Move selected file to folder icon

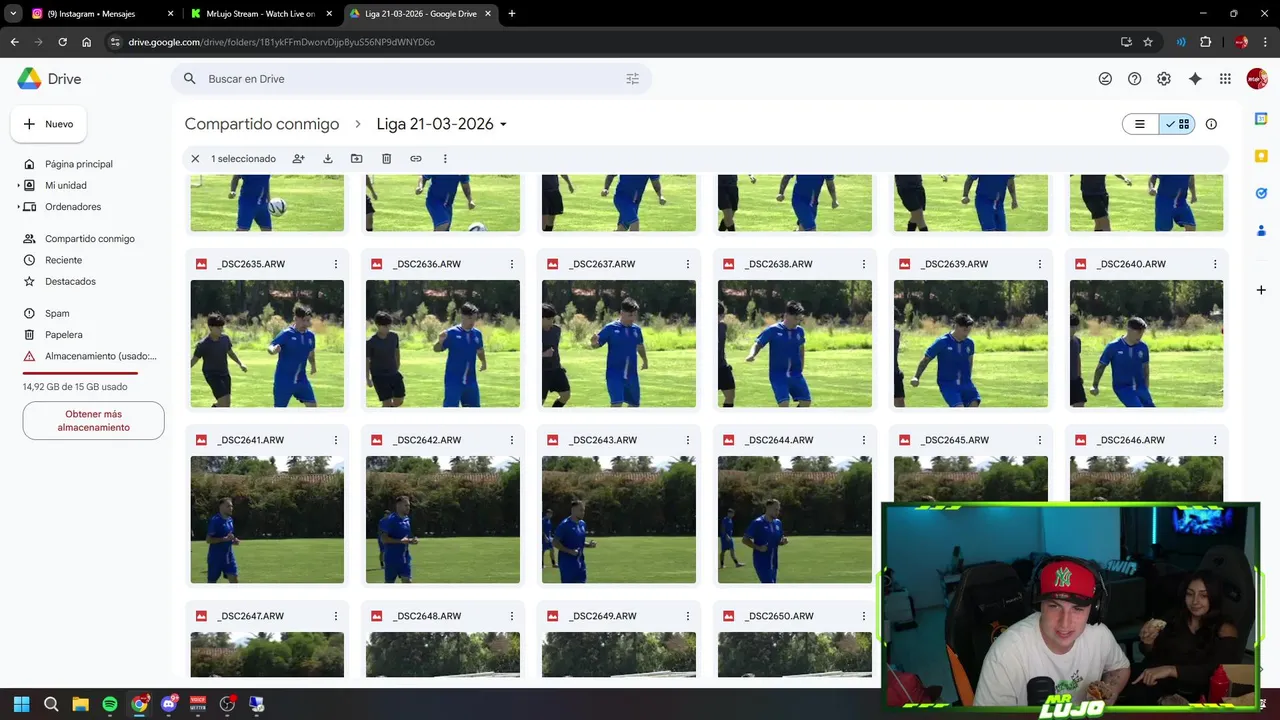click(356, 159)
